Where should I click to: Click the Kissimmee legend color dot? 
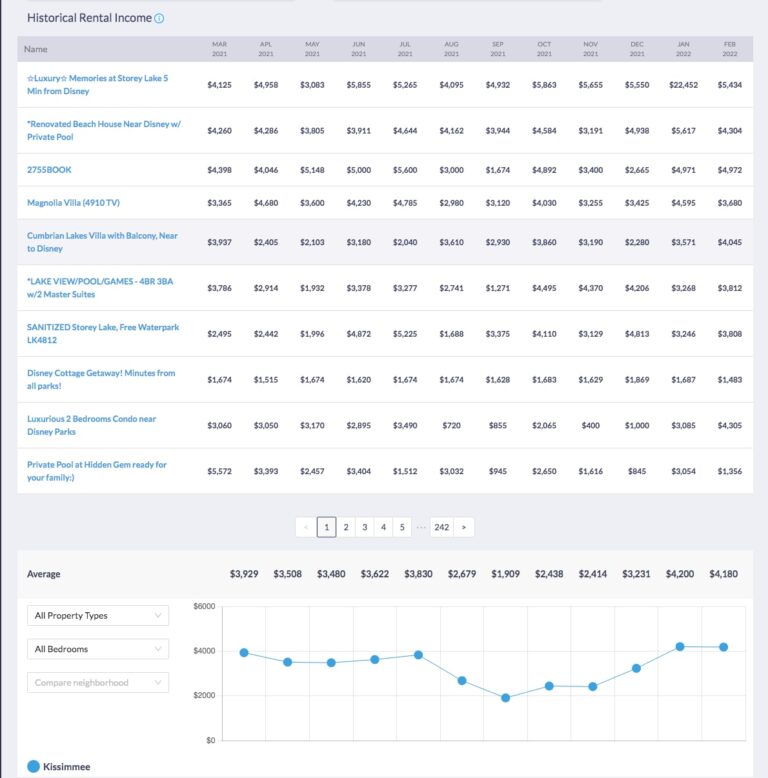(34, 766)
